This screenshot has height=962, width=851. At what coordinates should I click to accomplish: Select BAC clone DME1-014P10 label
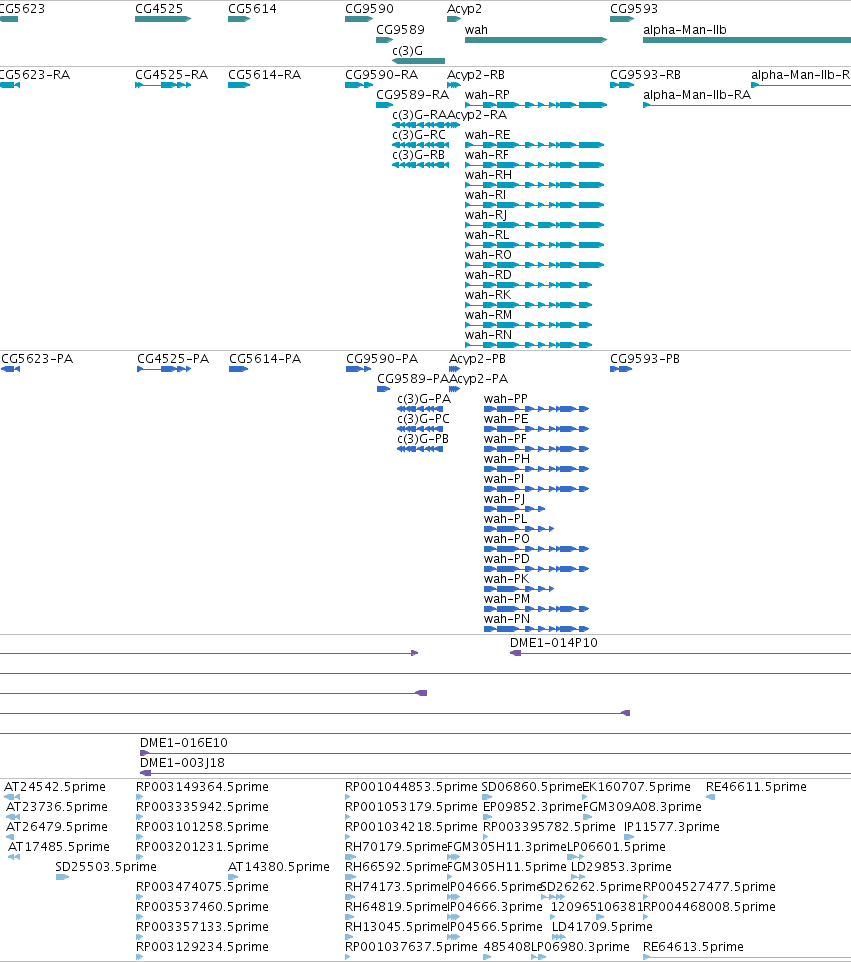pyautogui.click(x=554, y=642)
